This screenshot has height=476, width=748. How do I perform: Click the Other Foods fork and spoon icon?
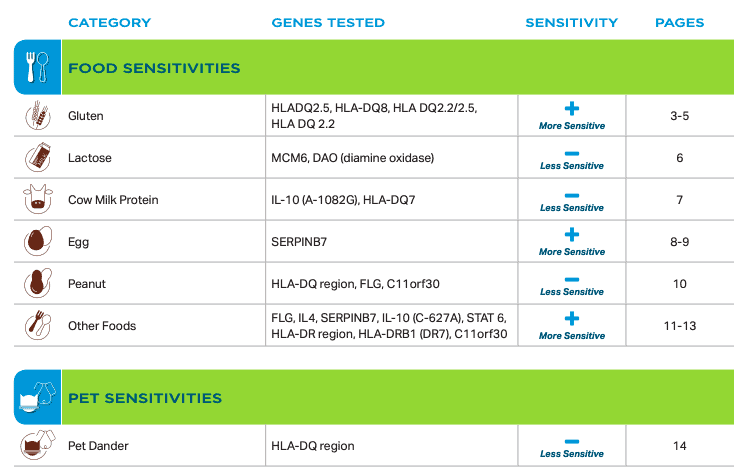[38, 325]
